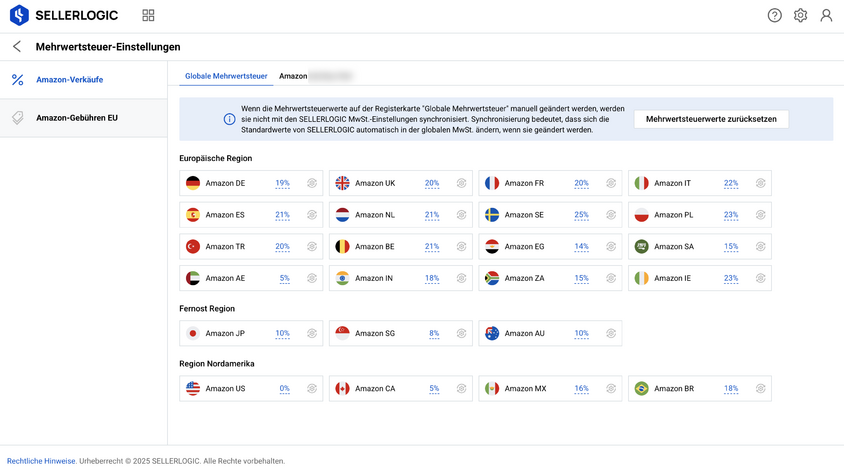
Task: Open the settings gear icon
Action: [x=800, y=15]
